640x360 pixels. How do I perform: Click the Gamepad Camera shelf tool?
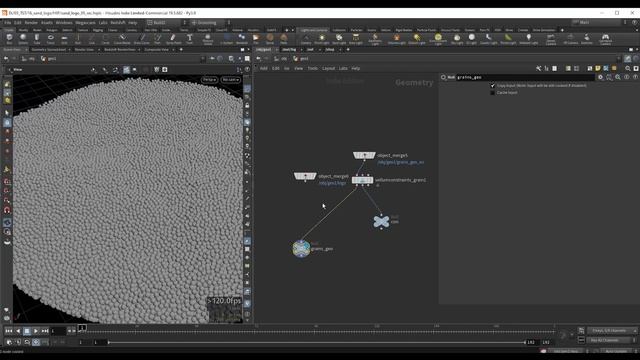click(x=605, y=39)
